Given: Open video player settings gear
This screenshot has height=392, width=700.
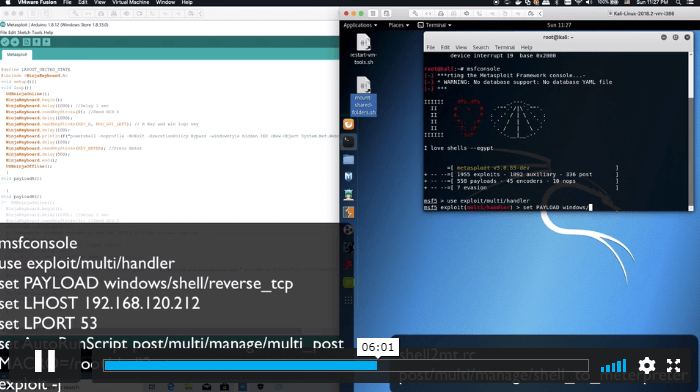Looking at the screenshot, I should 647,366.
